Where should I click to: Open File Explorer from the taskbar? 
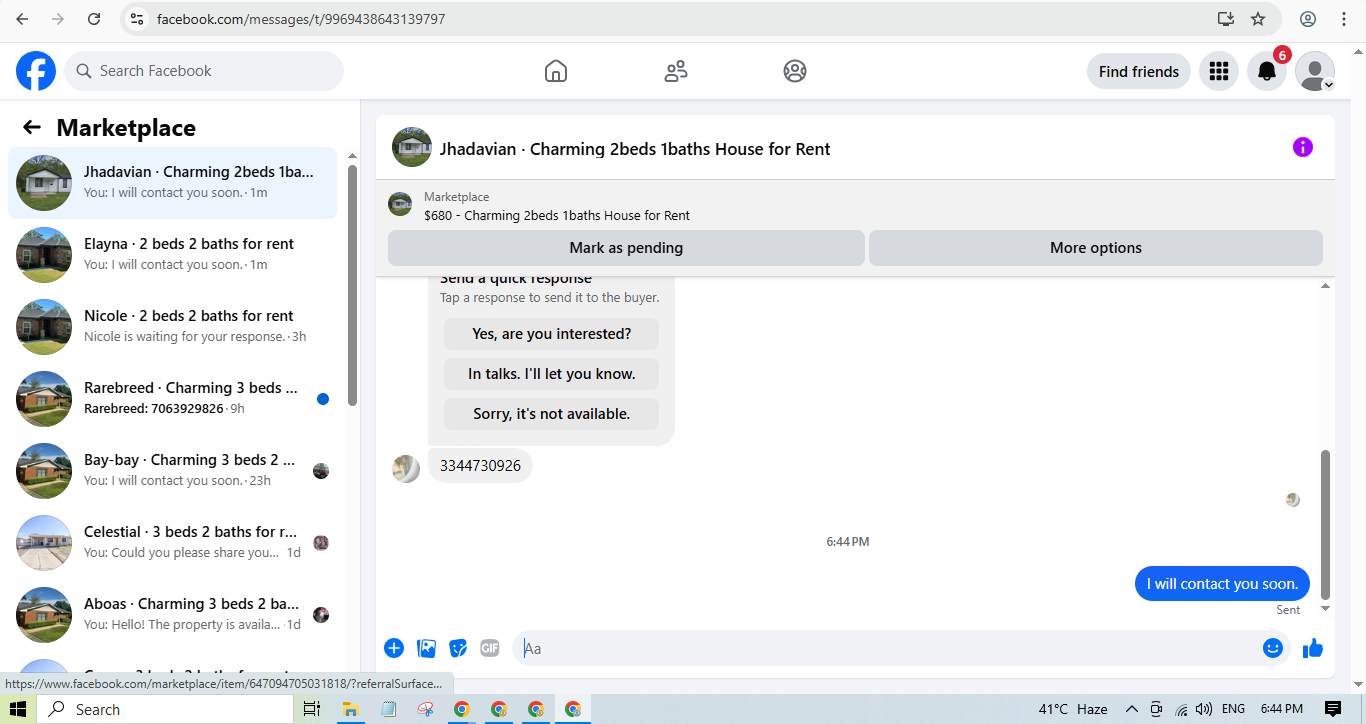click(x=351, y=709)
